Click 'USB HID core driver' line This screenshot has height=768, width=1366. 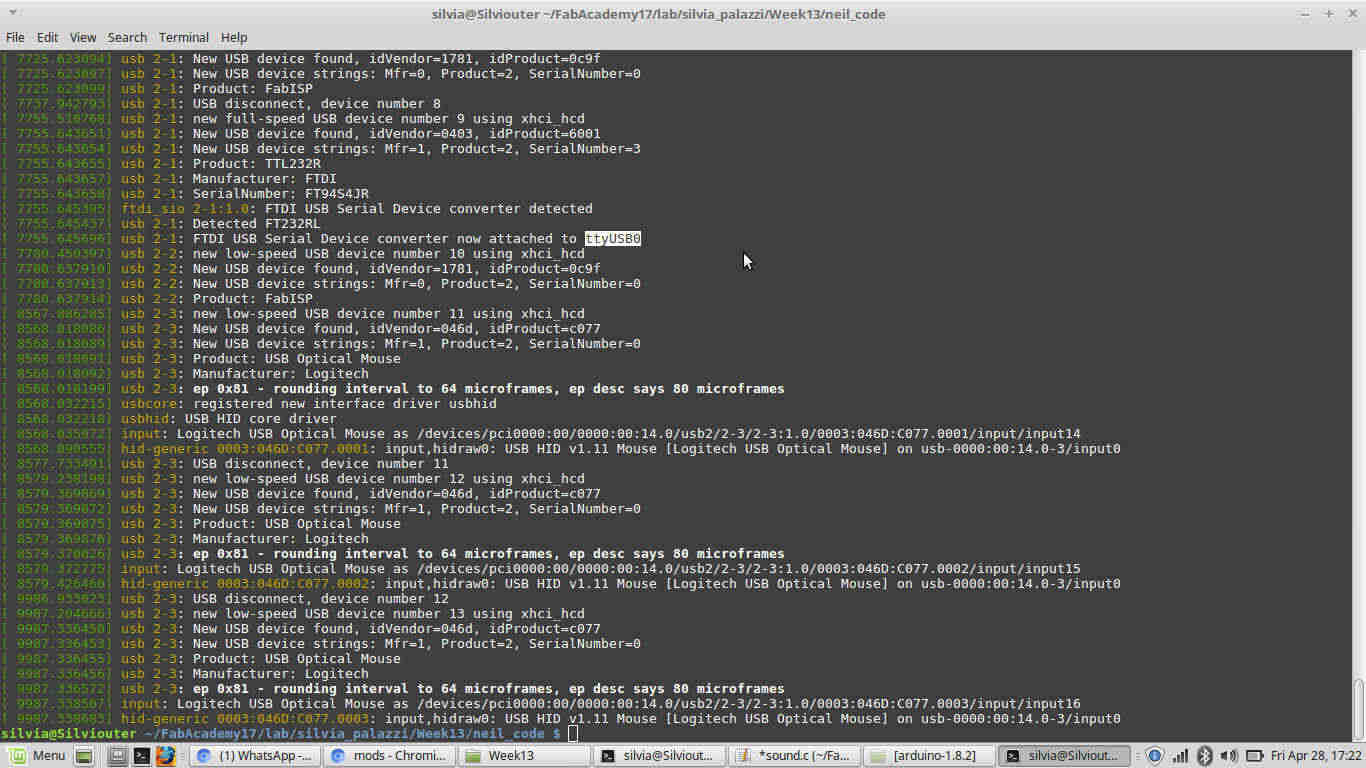(261, 419)
